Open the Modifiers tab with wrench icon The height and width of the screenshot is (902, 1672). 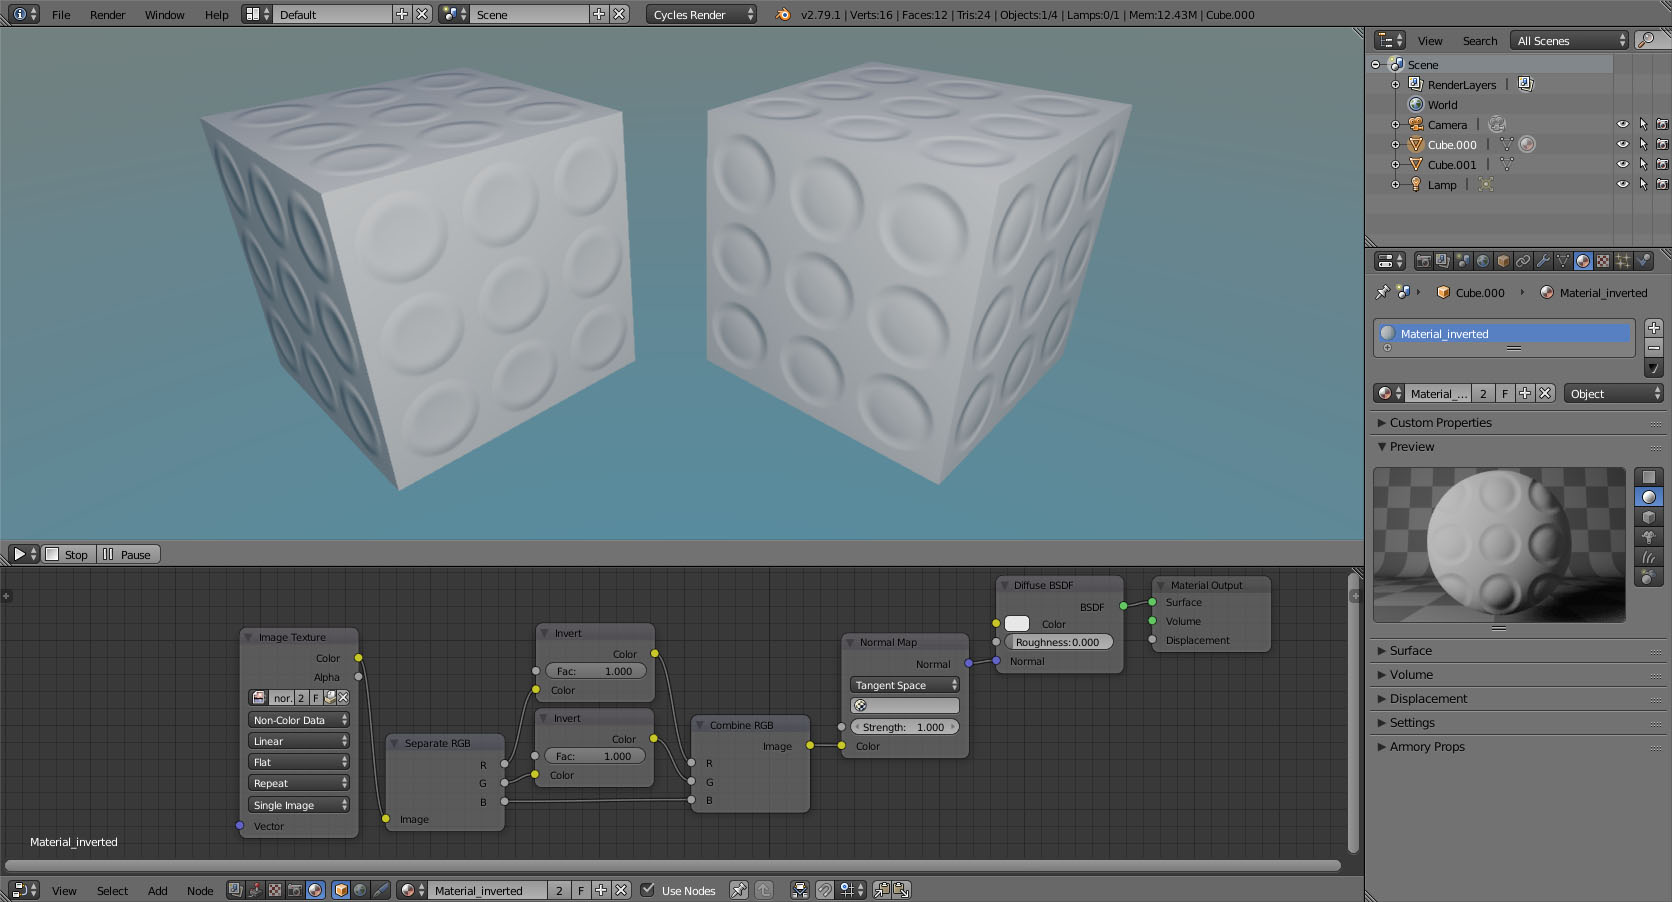pyautogui.click(x=1543, y=261)
